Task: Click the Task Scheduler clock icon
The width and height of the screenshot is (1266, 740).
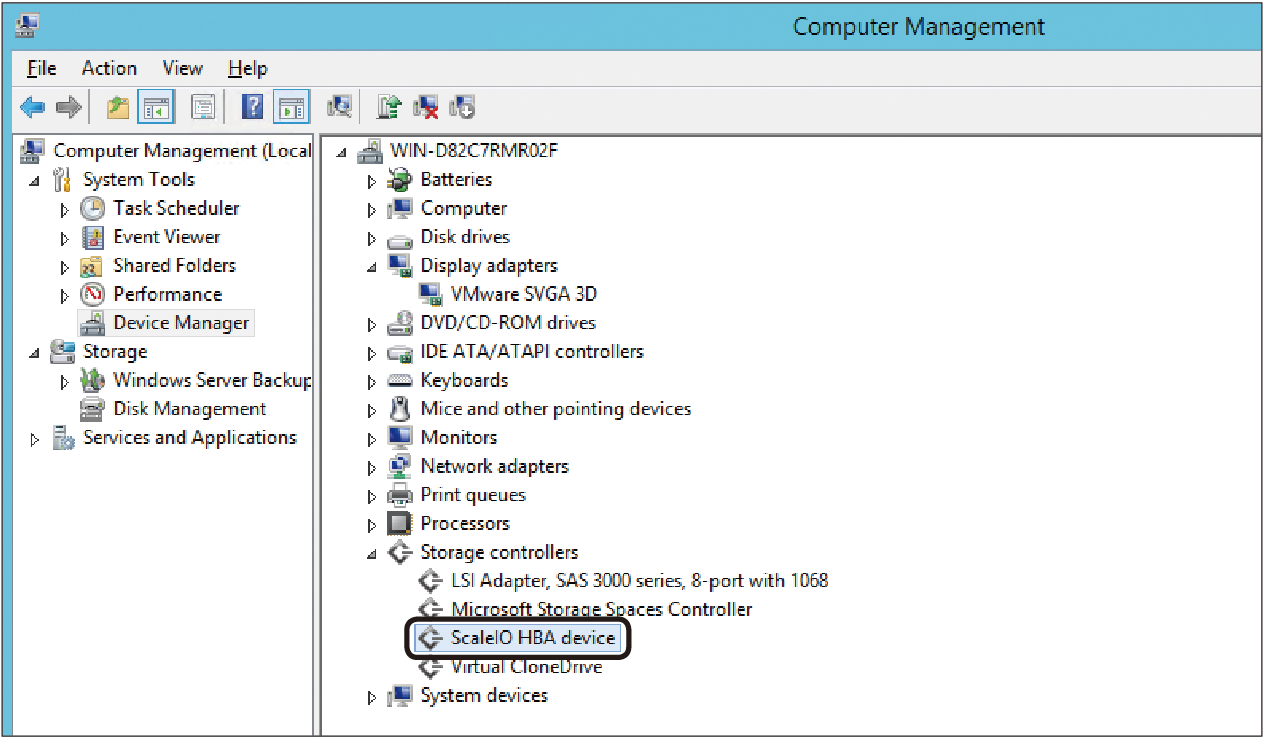Action: click(x=93, y=208)
